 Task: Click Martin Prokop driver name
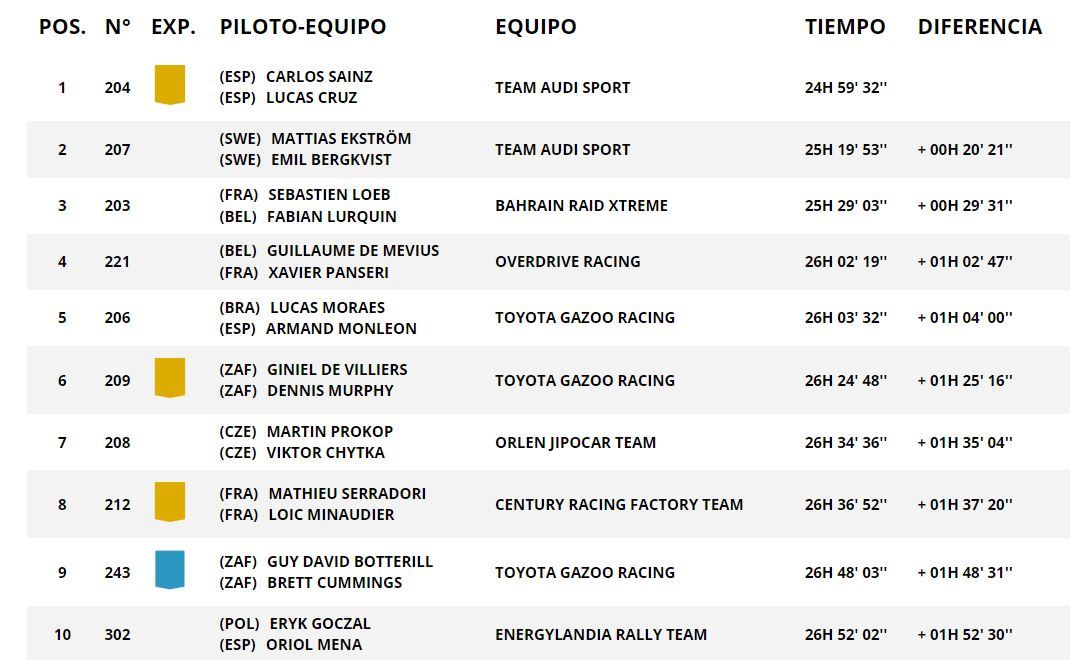tap(330, 432)
